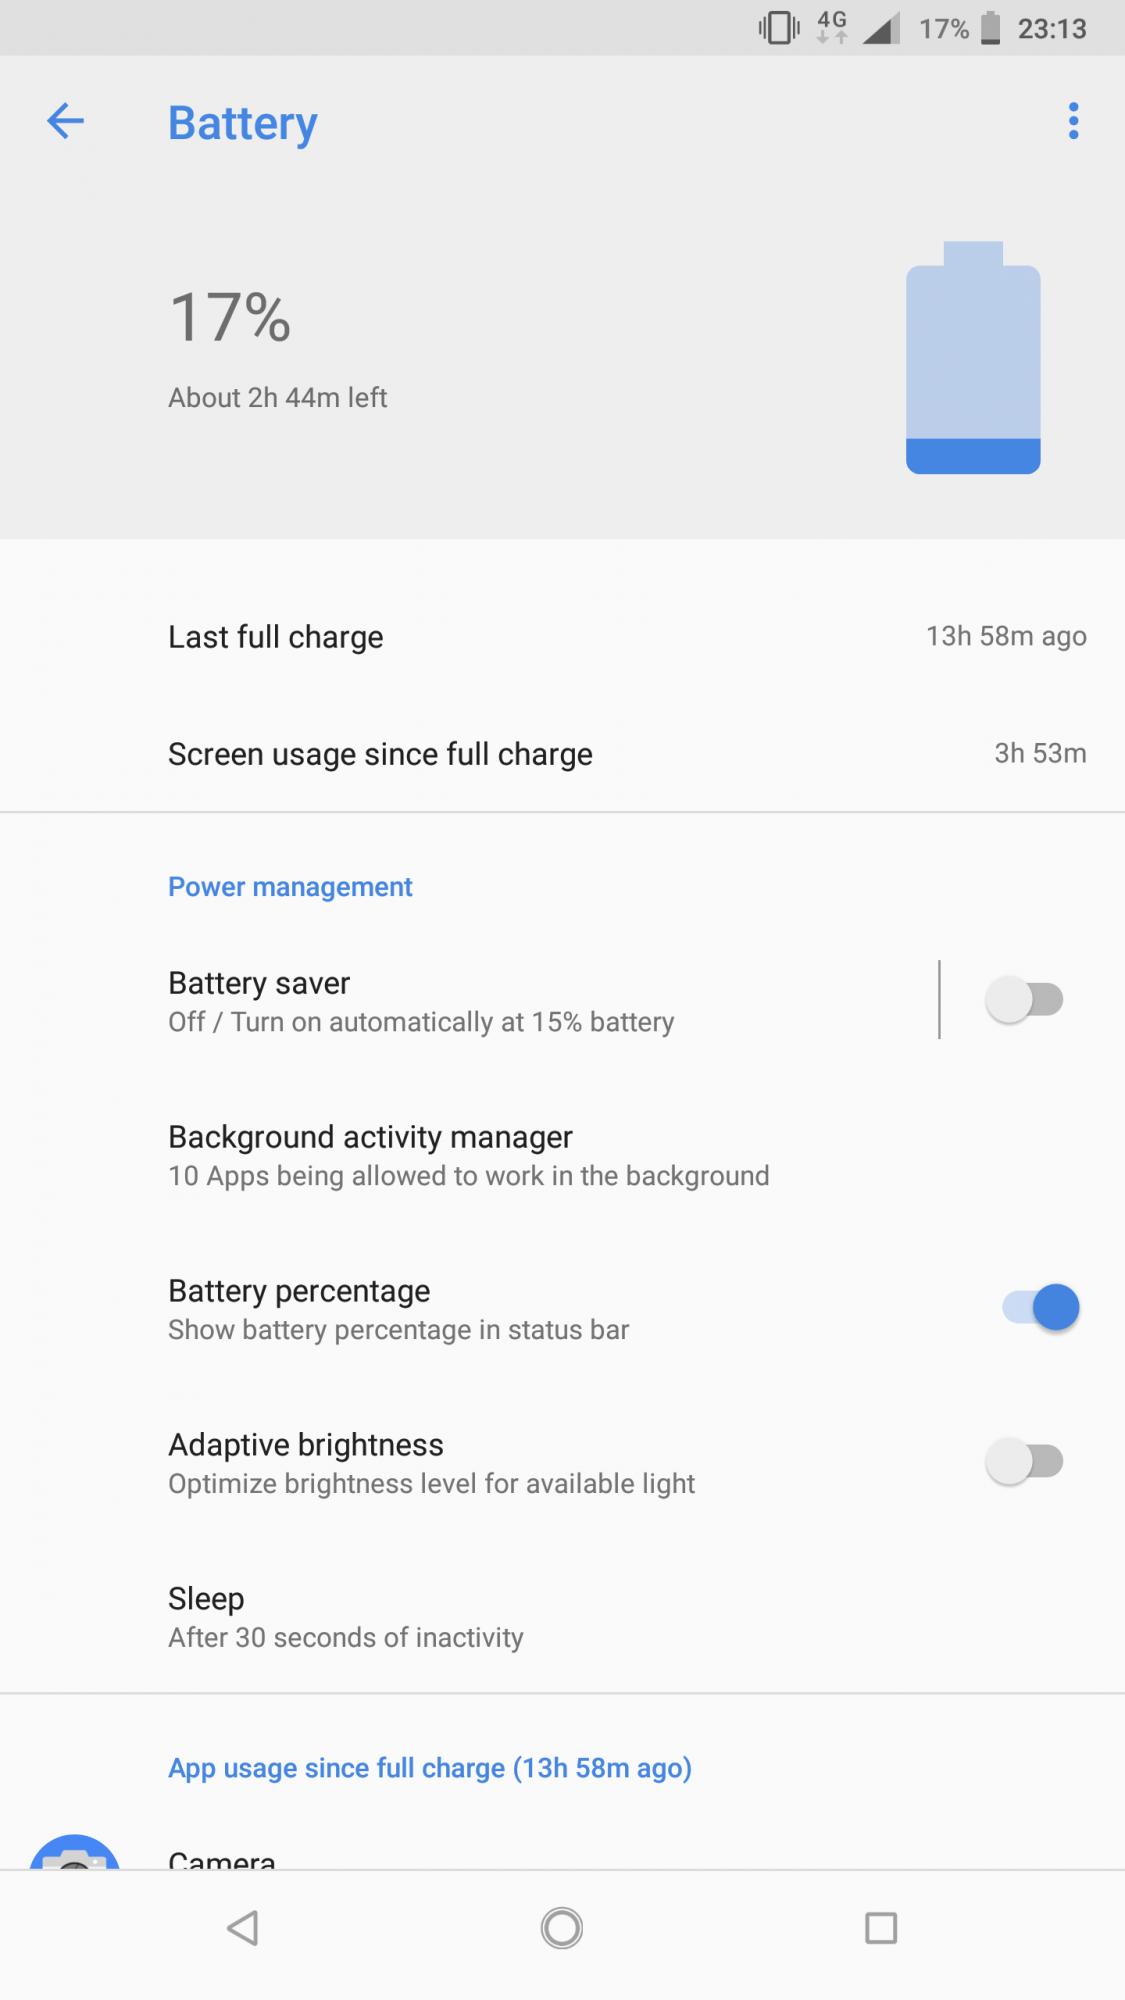Tap the Battery page title

coord(243,123)
